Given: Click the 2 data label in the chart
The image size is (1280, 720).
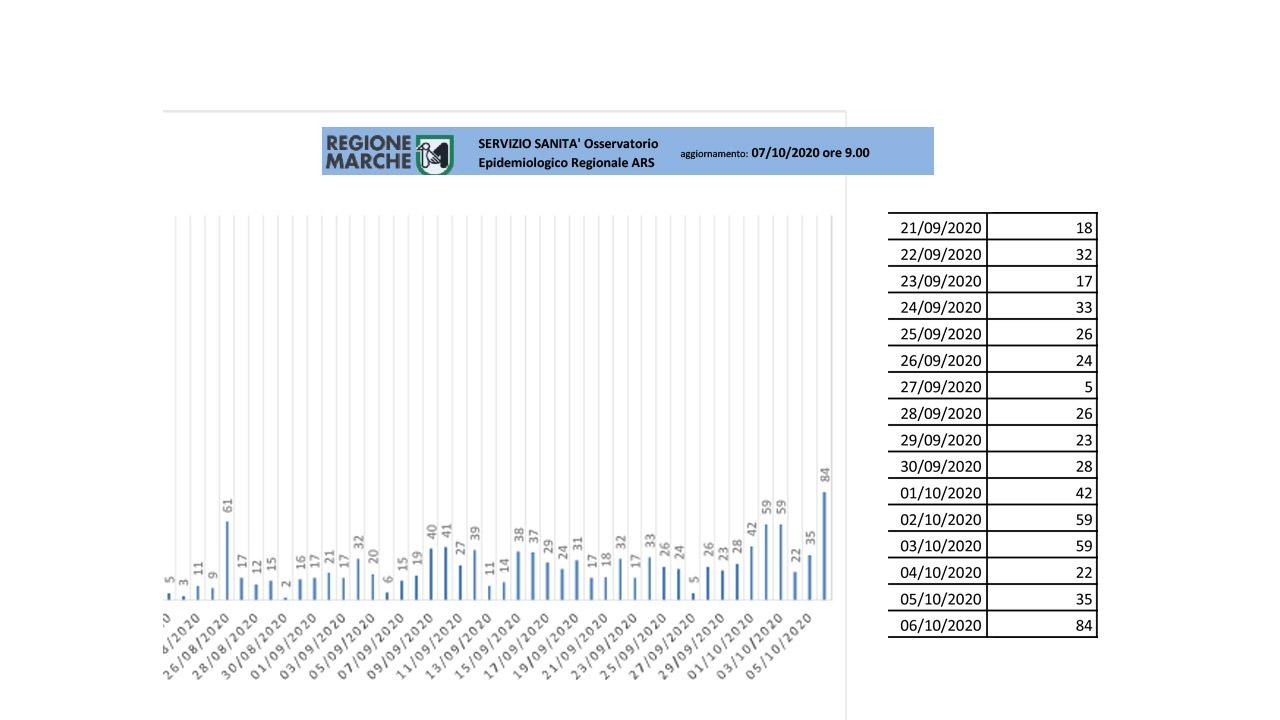Looking at the screenshot, I should [x=286, y=586].
